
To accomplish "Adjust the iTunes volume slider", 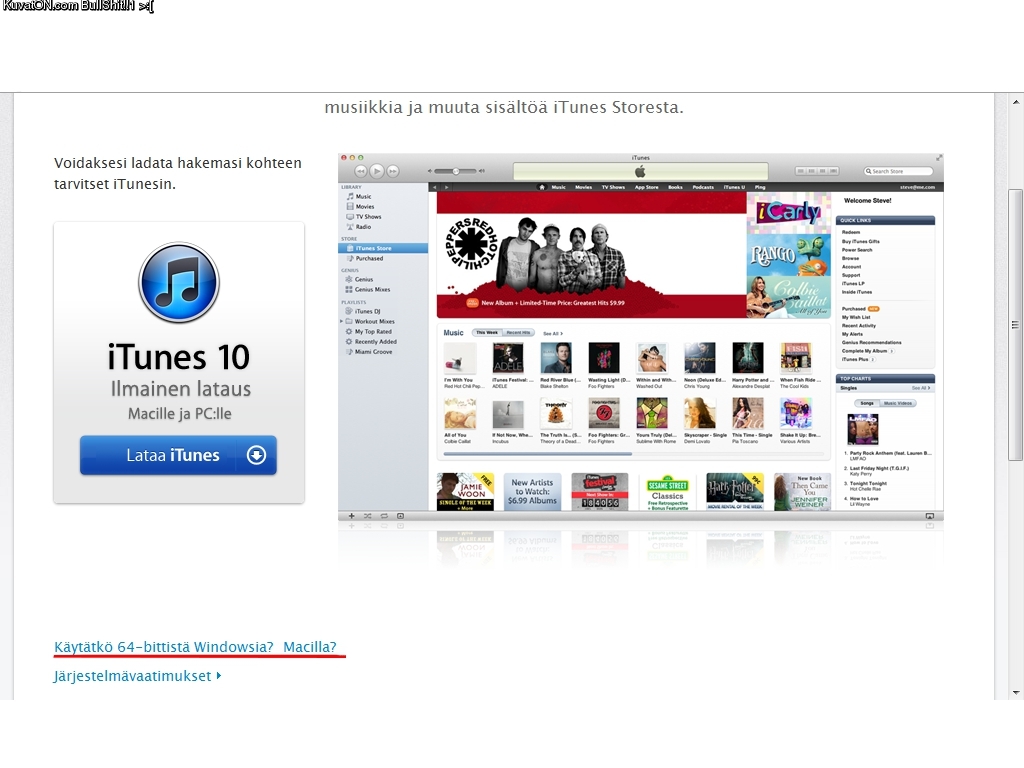I will click(x=455, y=171).
